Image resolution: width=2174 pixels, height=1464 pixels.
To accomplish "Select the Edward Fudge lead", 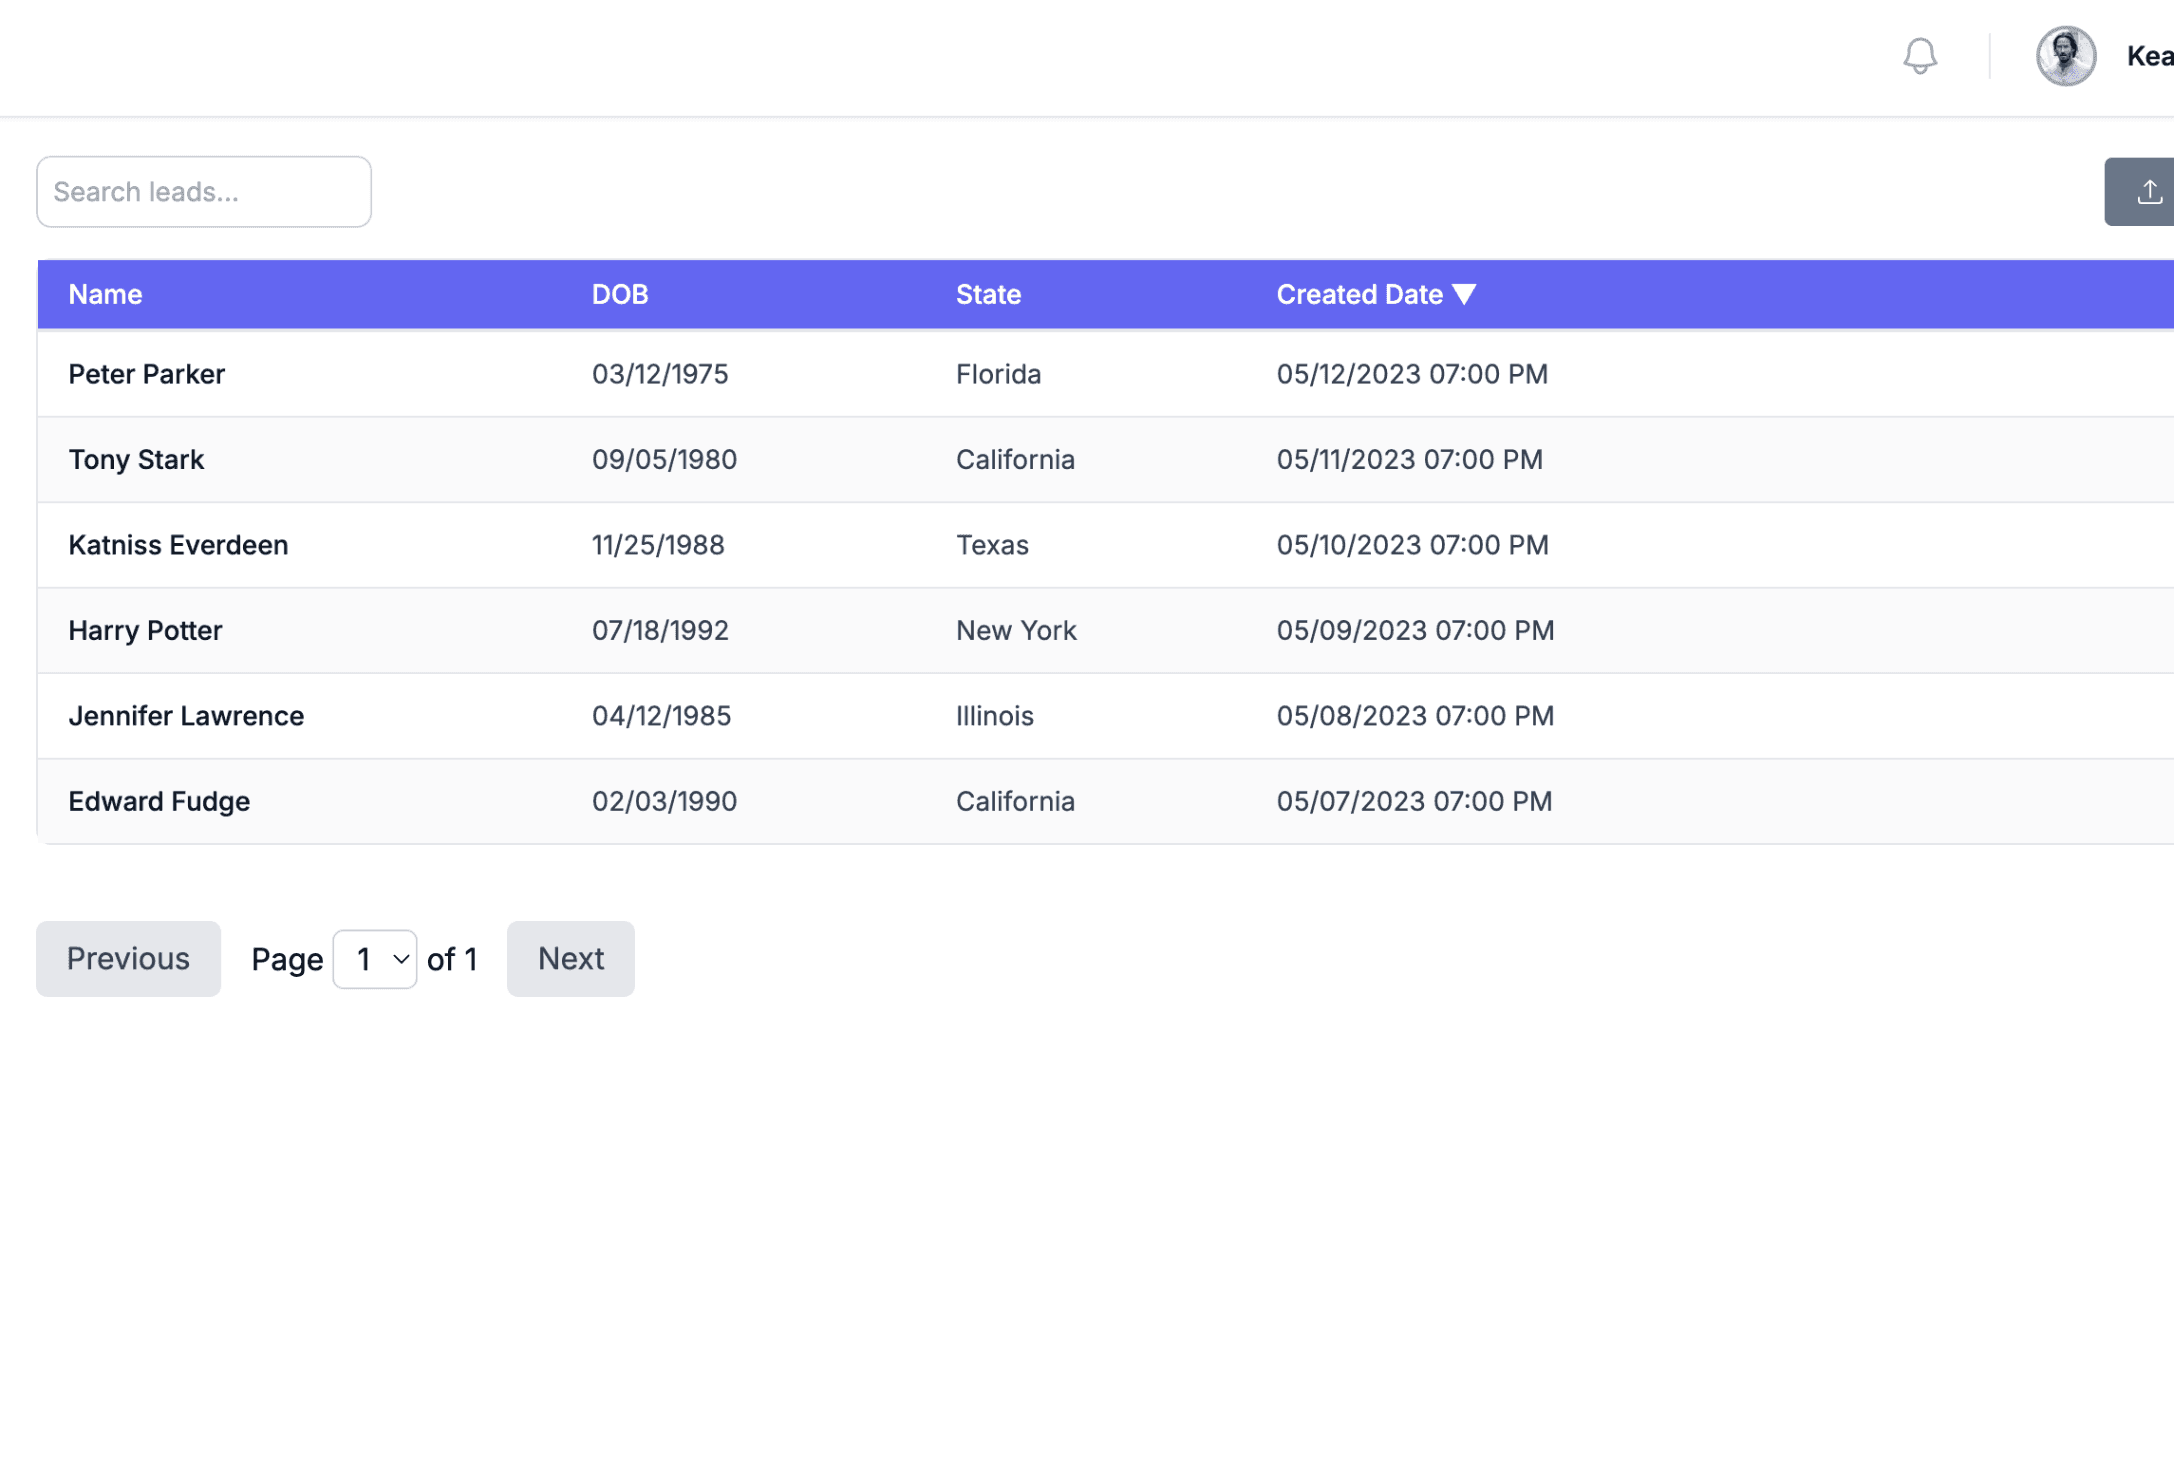I will tap(159, 802).
